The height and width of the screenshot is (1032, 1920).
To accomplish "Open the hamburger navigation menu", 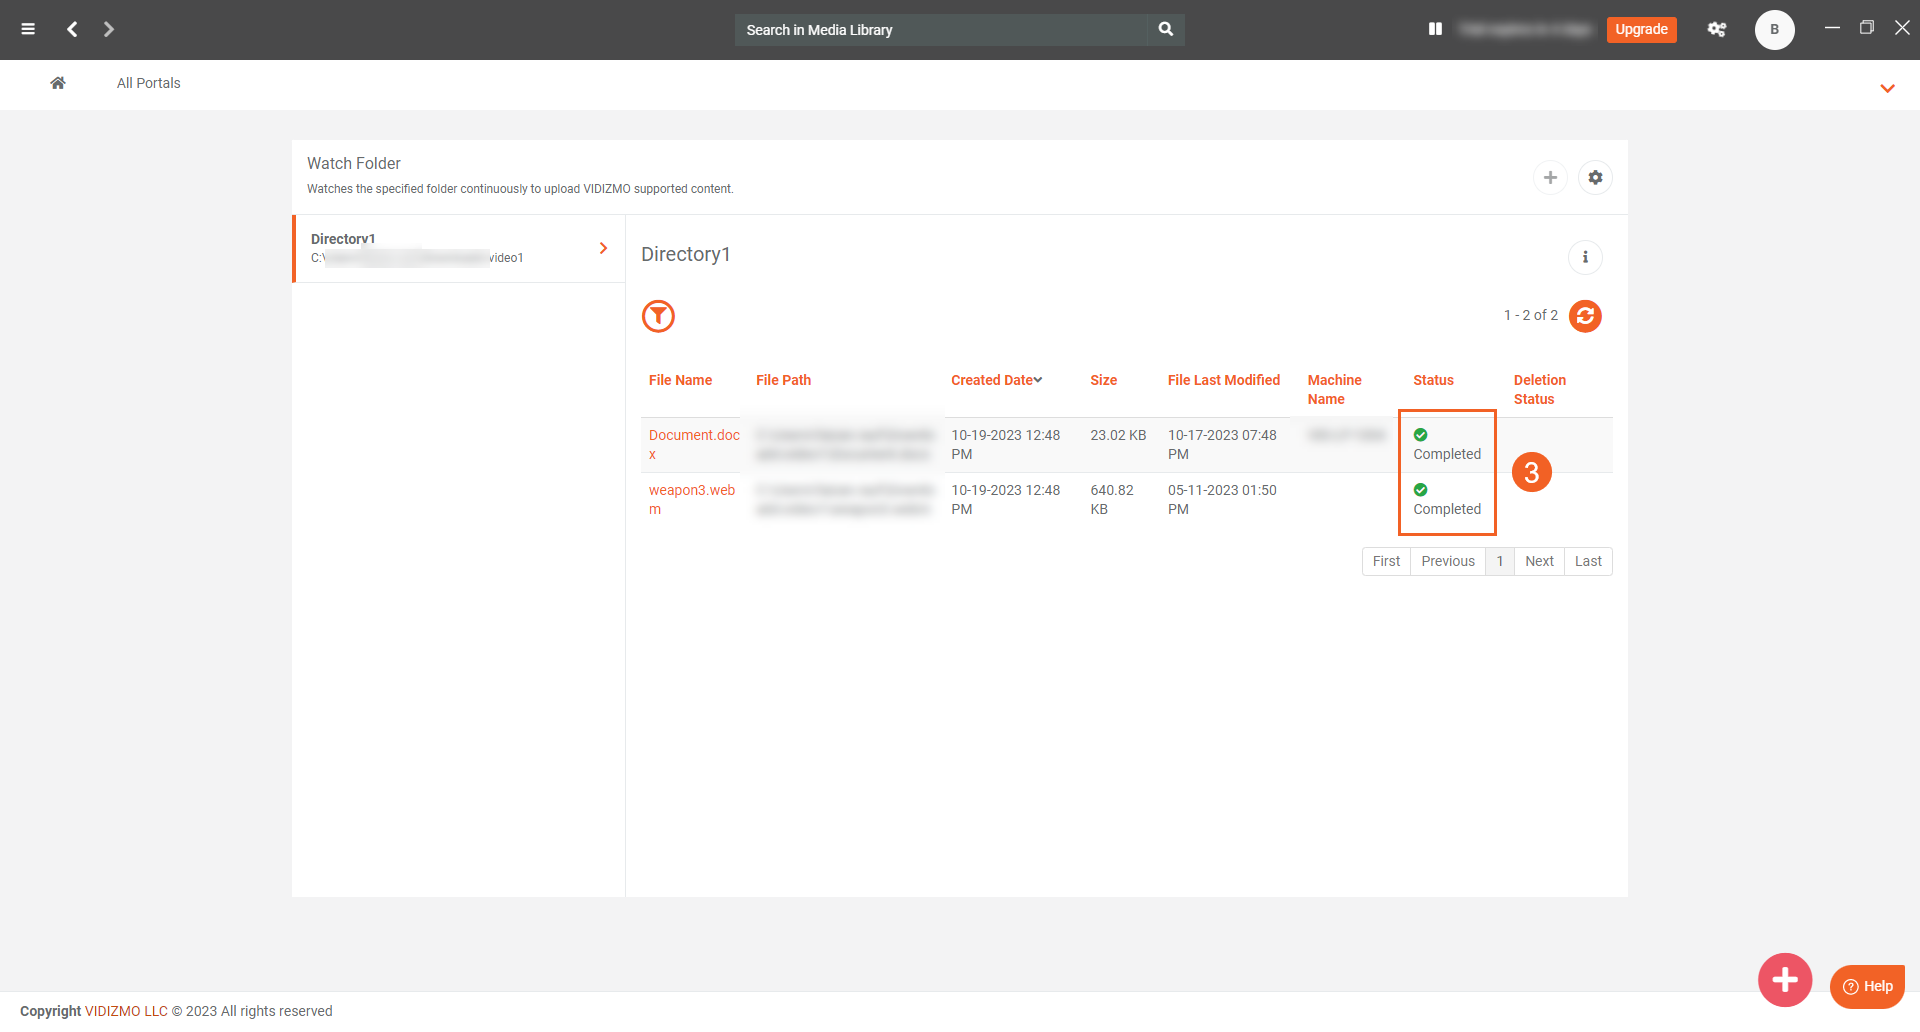I will tap(28, 29).
